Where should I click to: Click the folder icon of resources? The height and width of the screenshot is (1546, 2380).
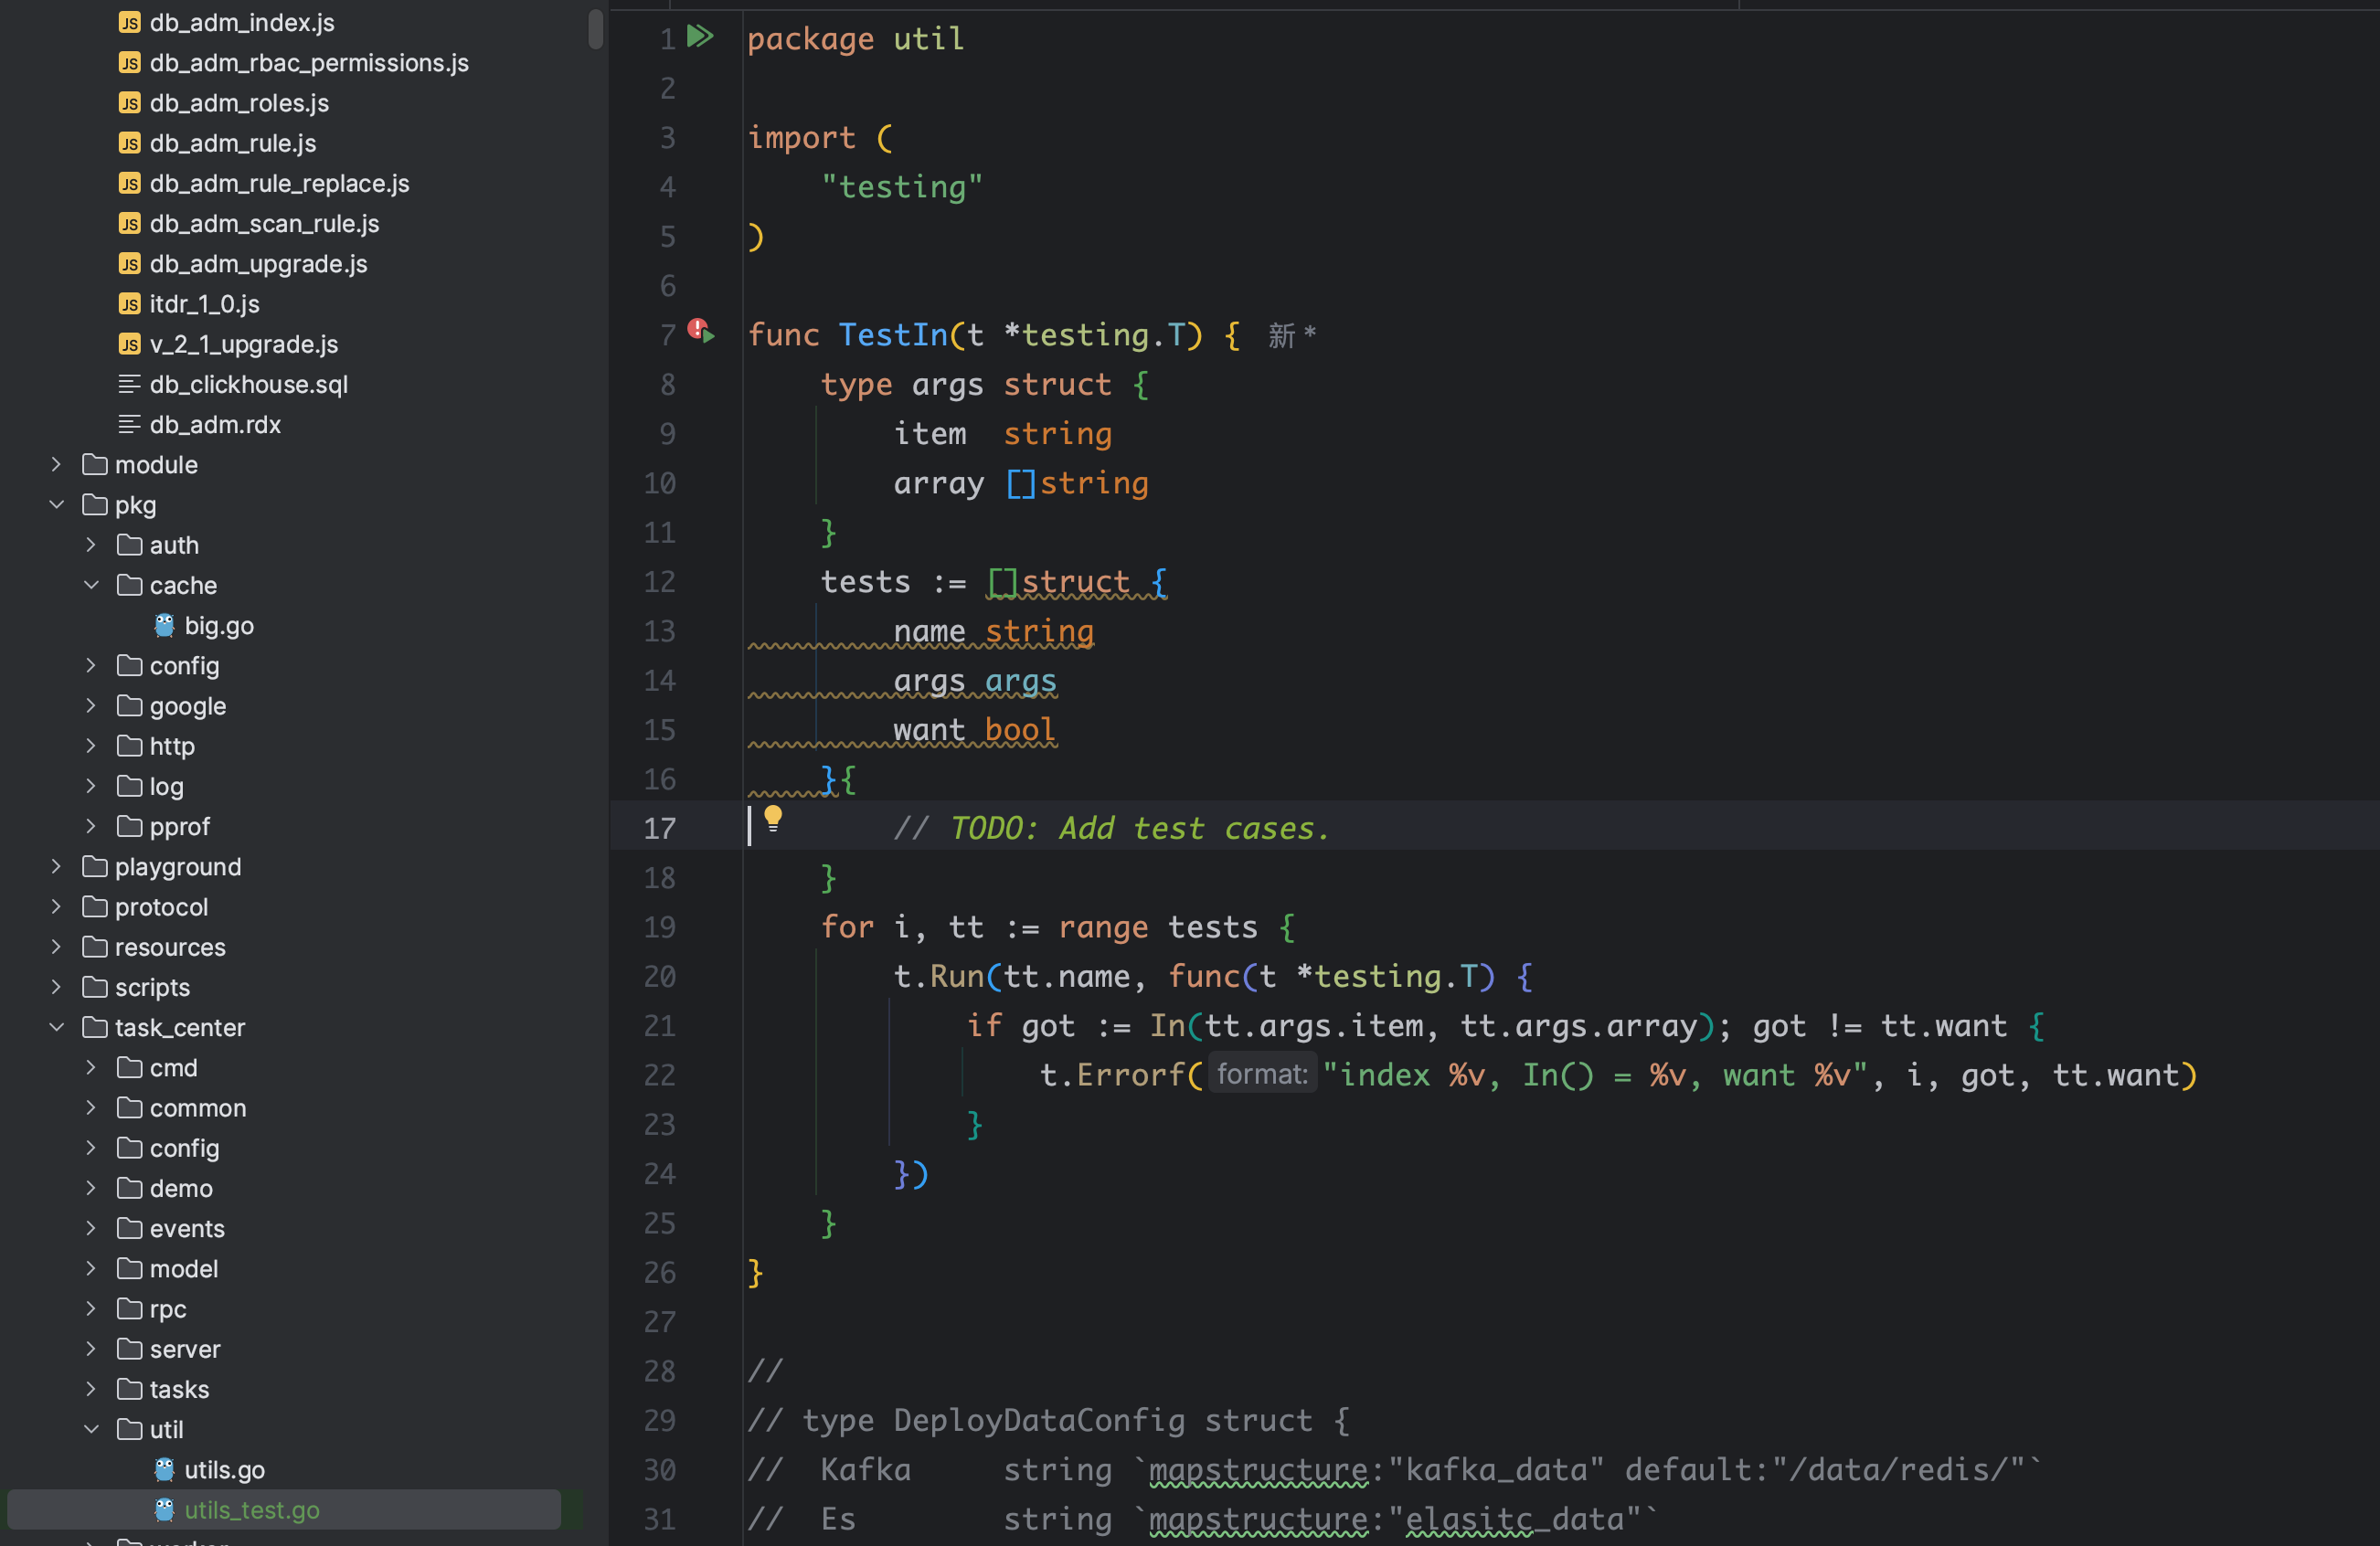[95, 946]
